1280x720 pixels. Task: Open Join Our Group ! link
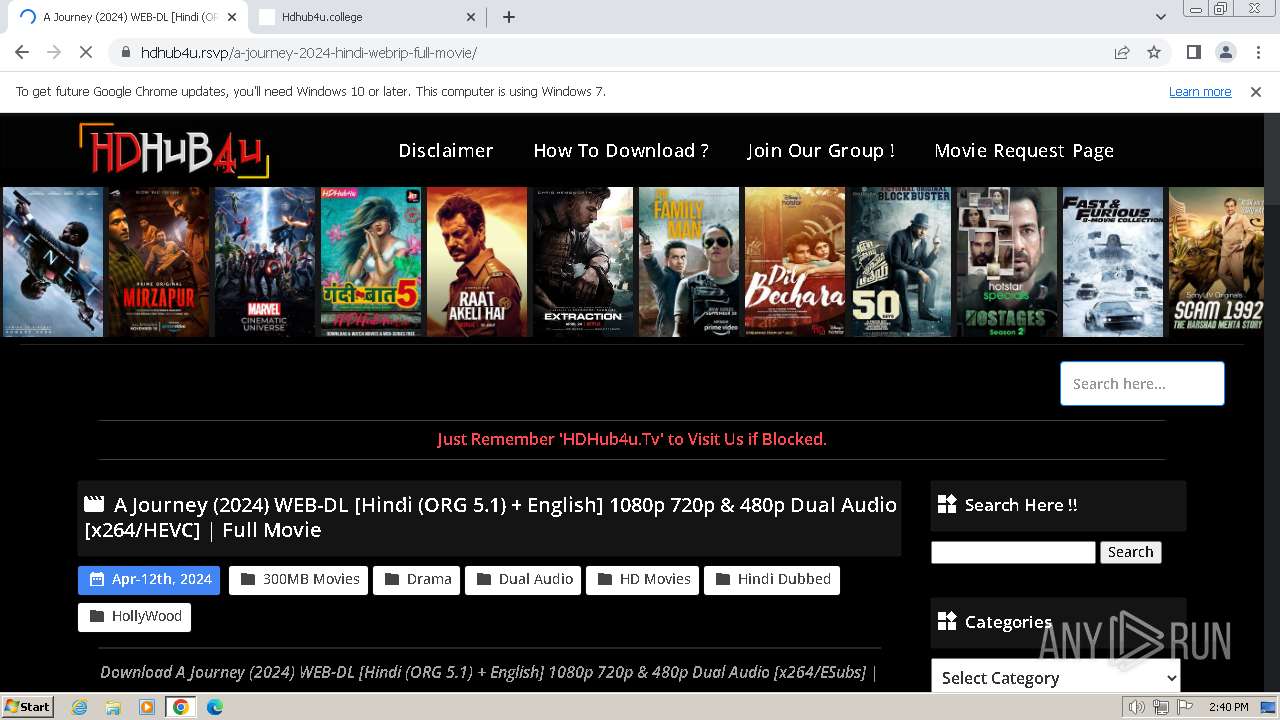(821, 150)
